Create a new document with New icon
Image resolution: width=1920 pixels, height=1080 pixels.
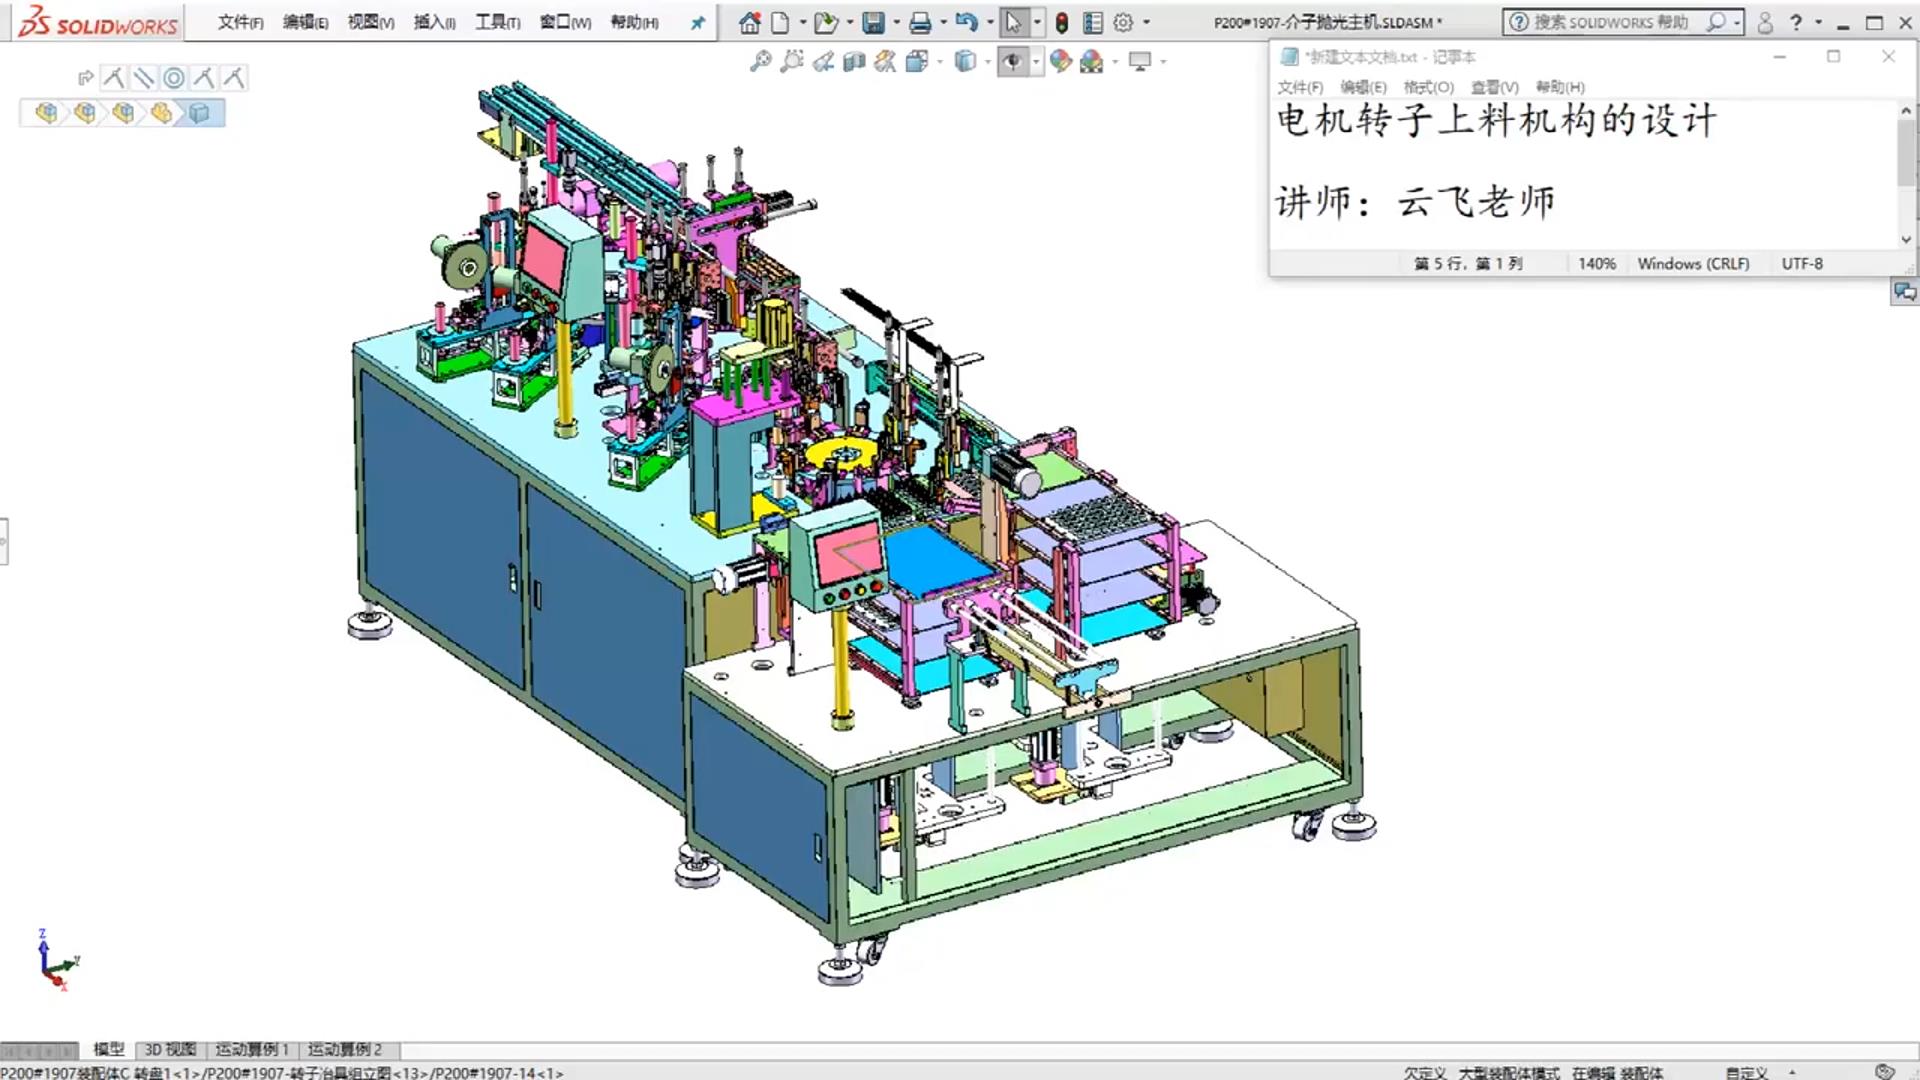click(x=780, y=22)
